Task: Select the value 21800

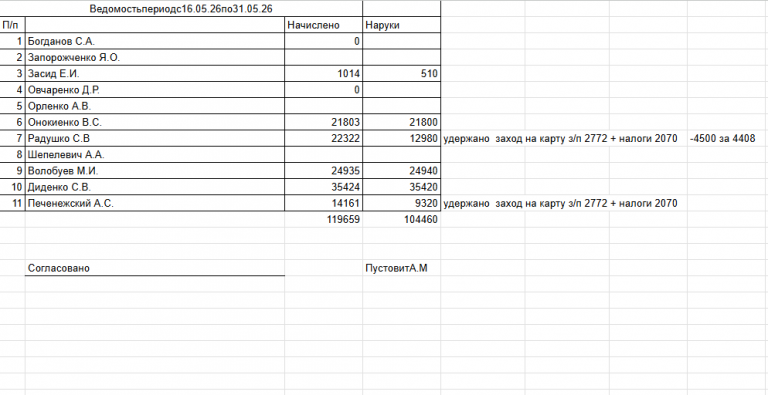Action: click(x=402, y=122)
